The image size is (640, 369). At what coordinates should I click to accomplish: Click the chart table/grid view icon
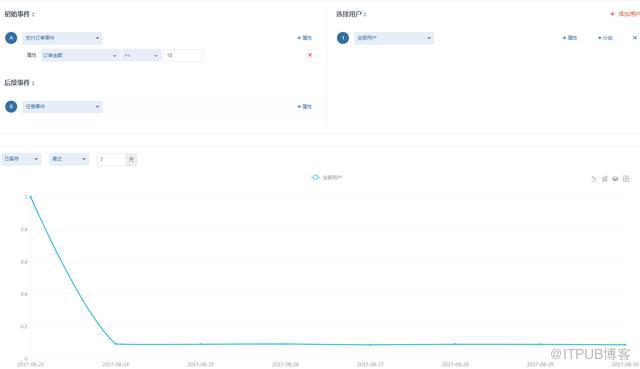tap(626, 179)
